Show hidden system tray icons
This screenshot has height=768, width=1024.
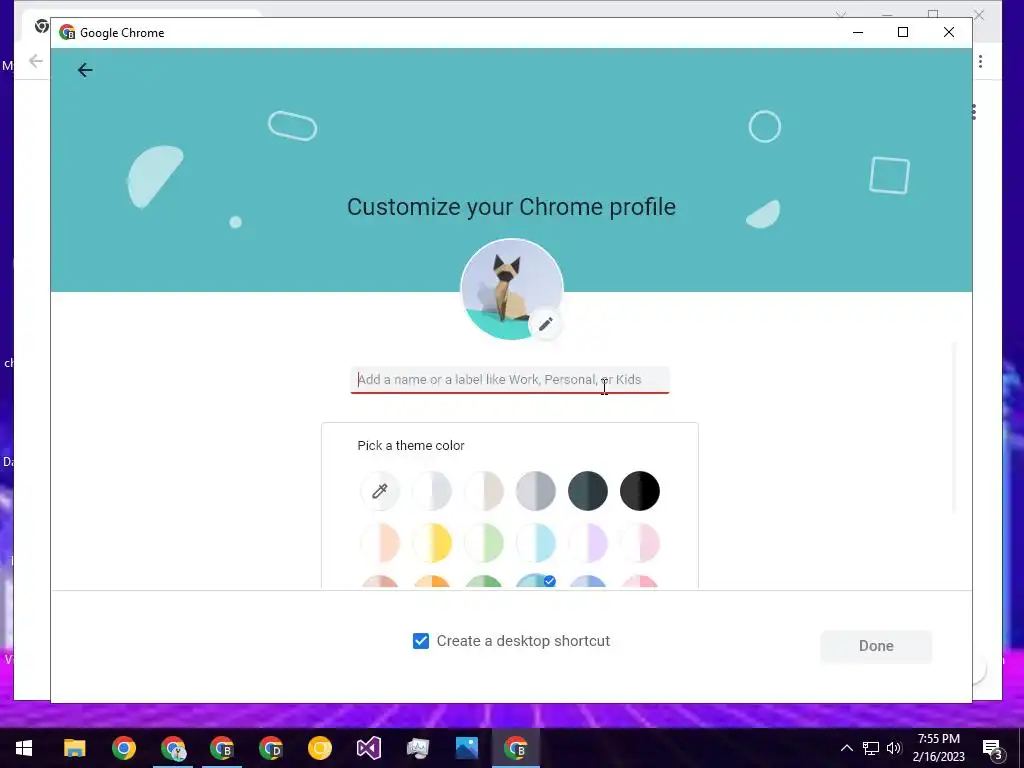(x=846, y=748)
